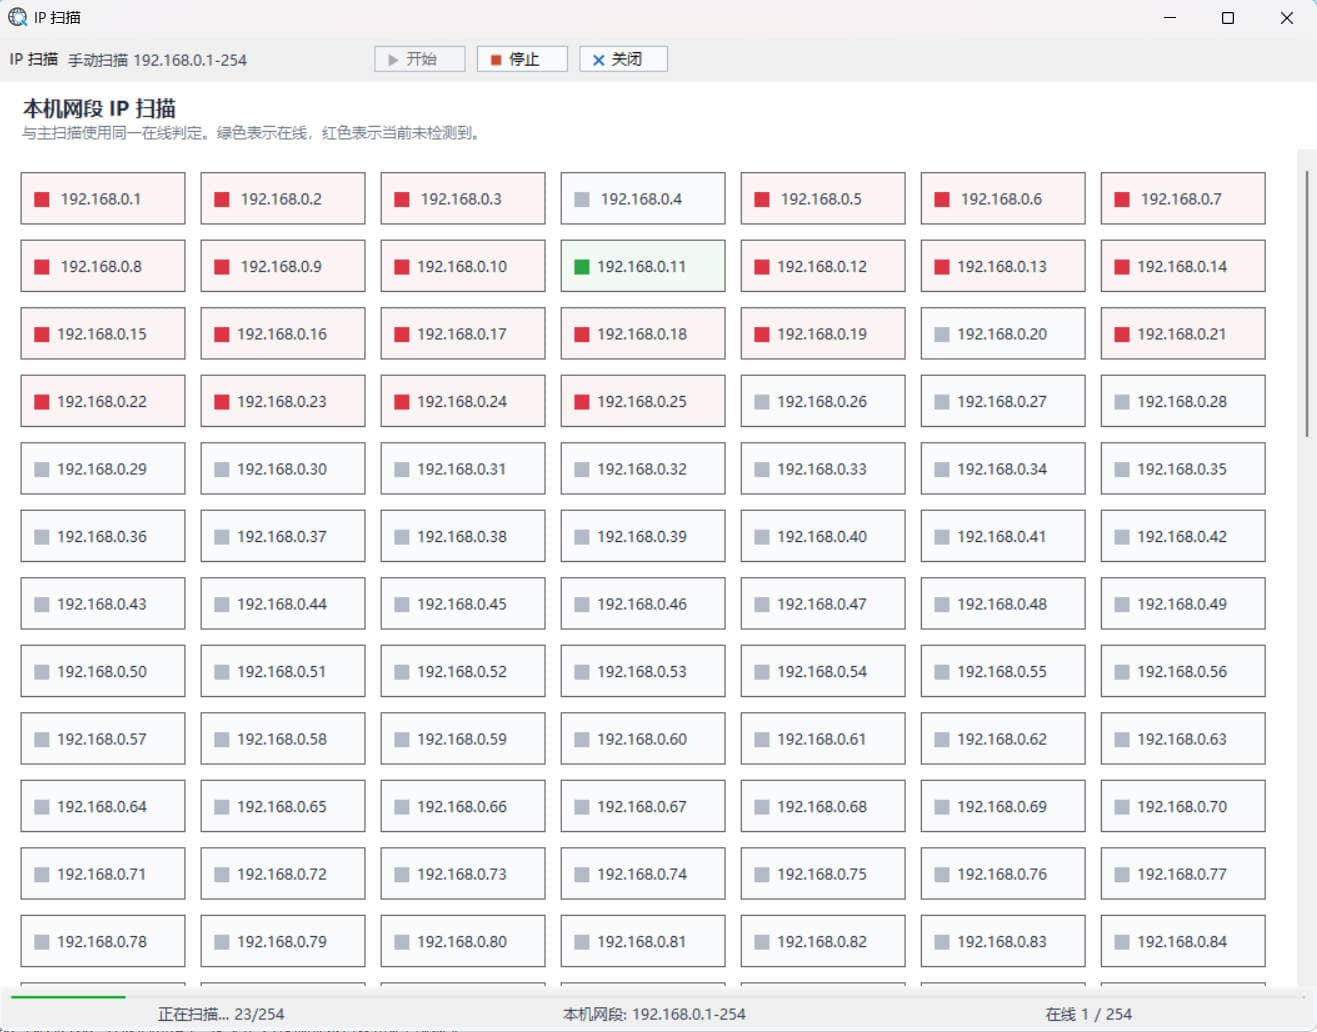Select the 192.168.0.6 host tile
1317x1032 pixels.
tap(1003, 198)
